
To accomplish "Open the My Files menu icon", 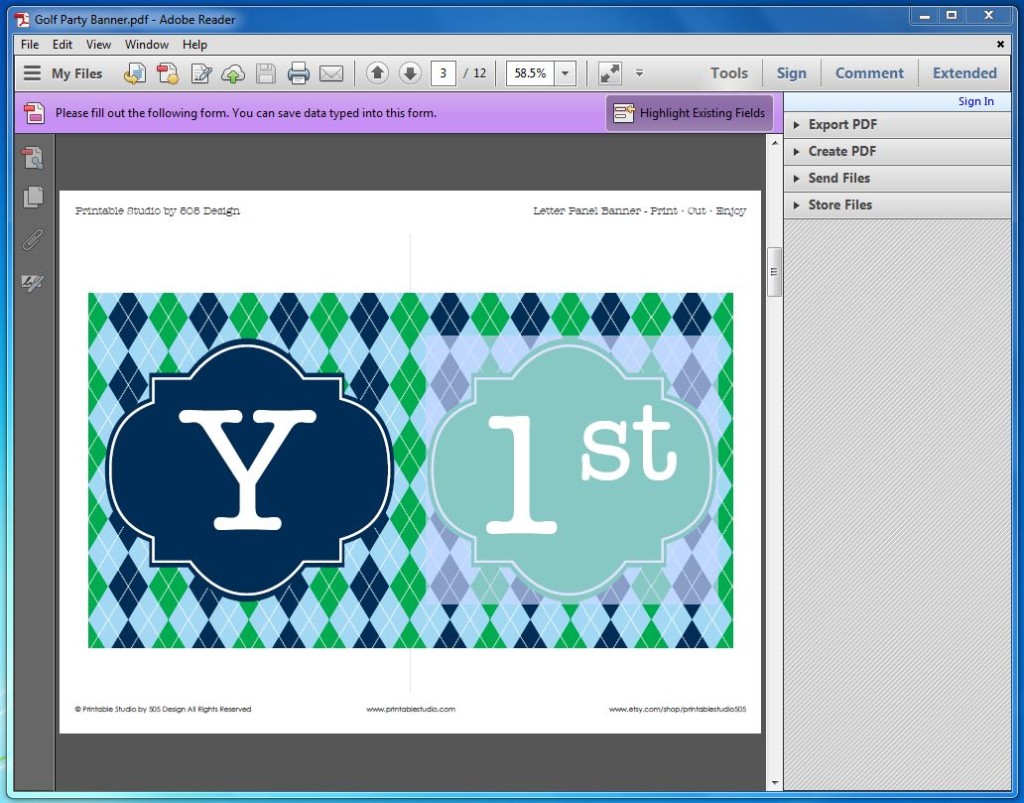I will click(x=32, y=72).
